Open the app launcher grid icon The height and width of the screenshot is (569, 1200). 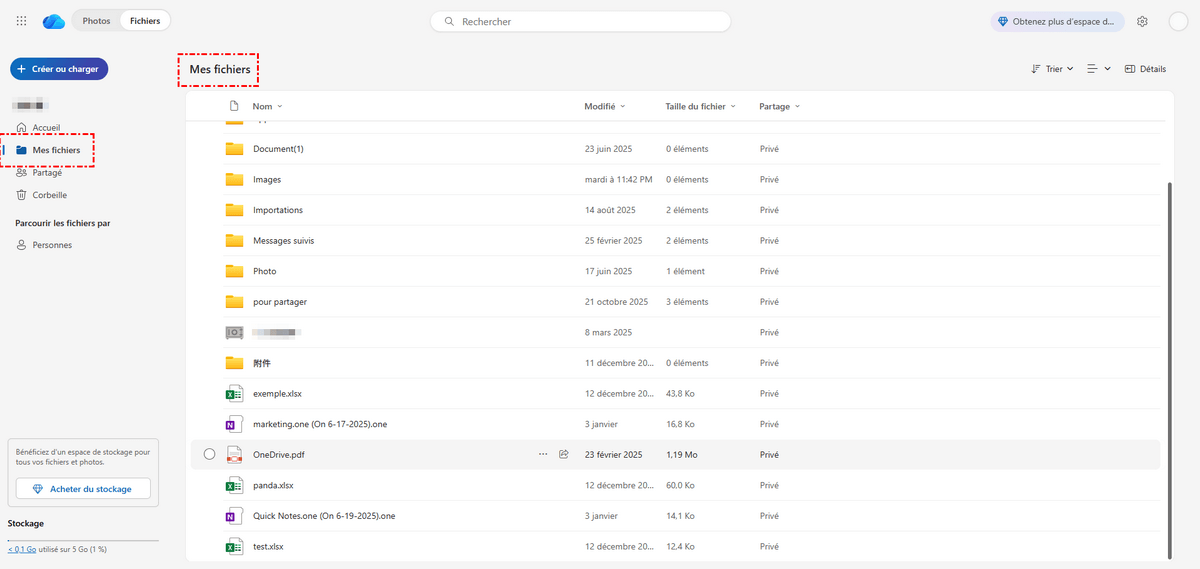(x=22, y=21)
